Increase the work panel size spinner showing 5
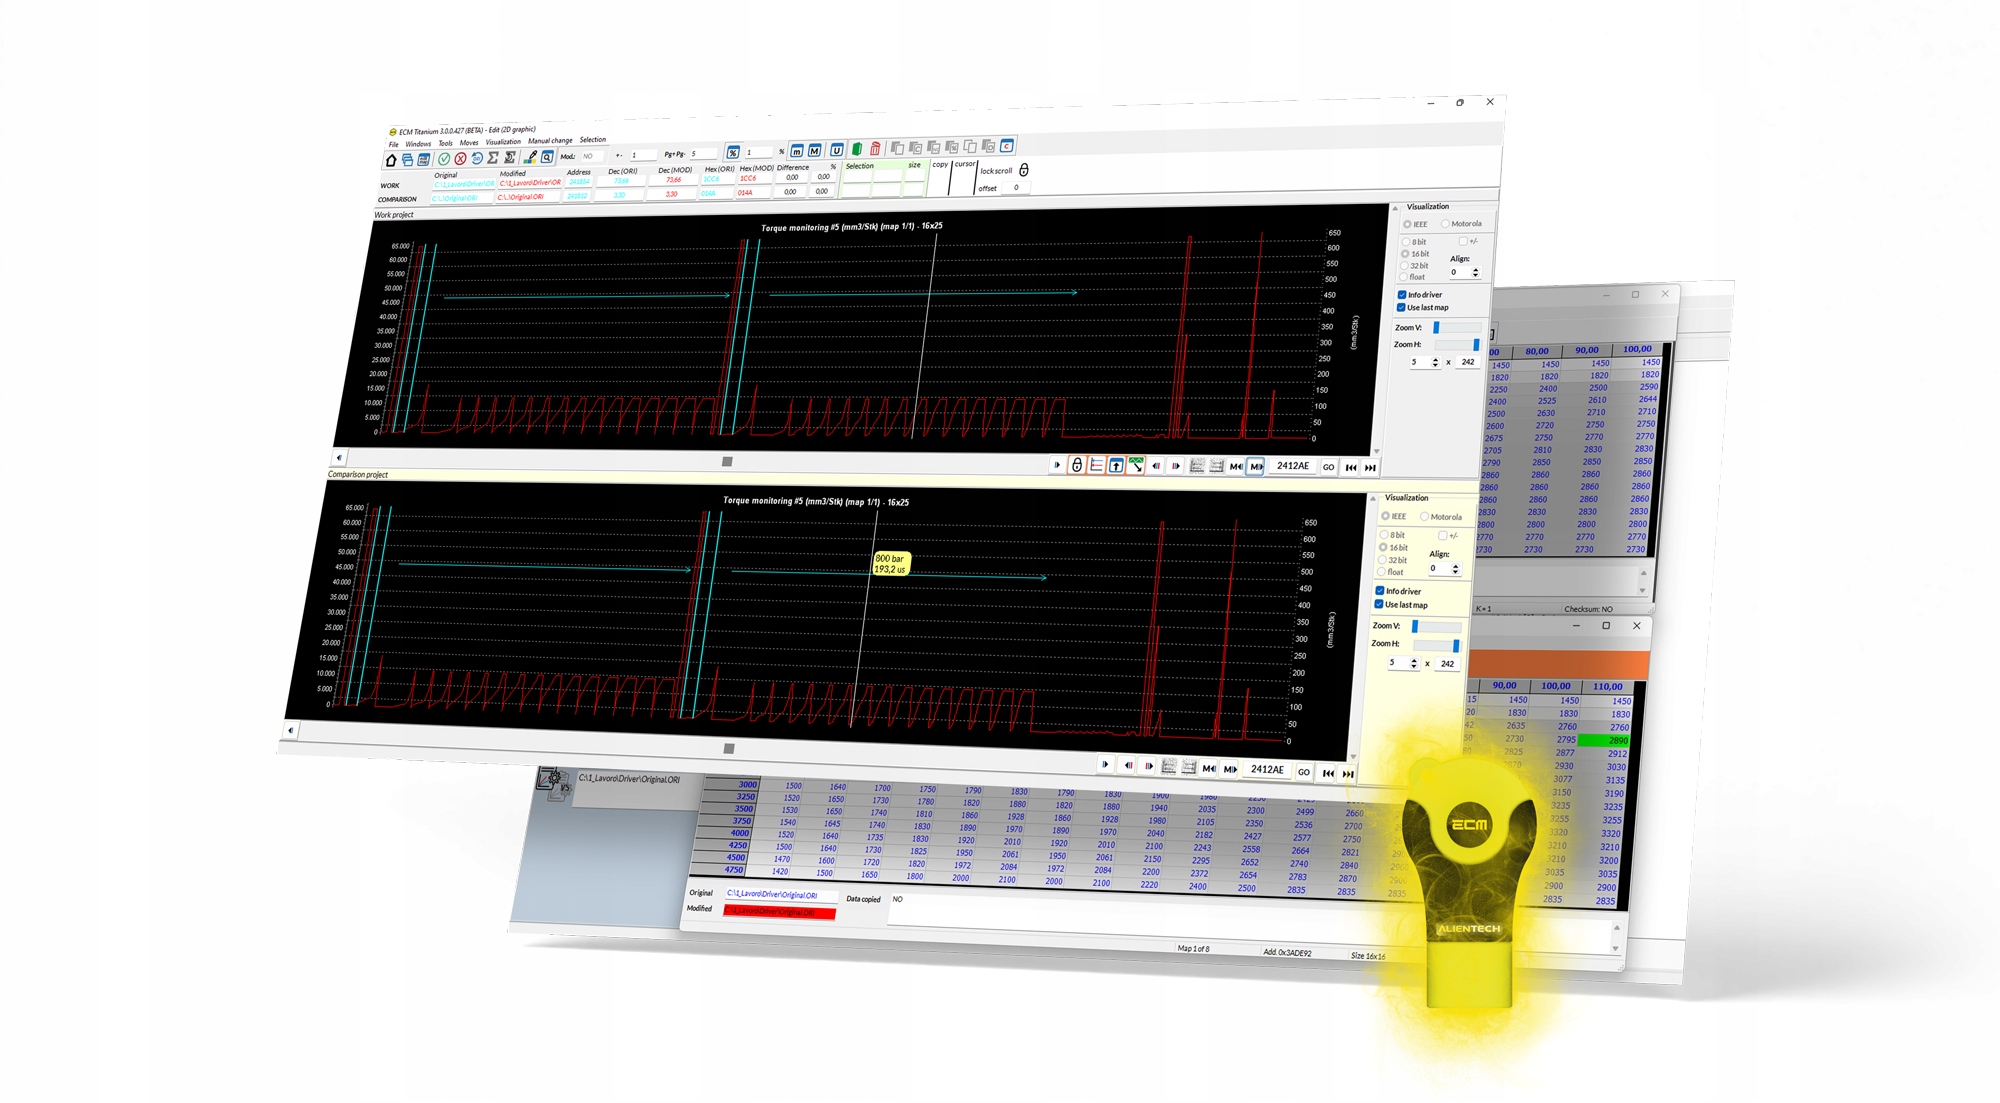The height and width of the screenshot is (1103, 2000). (x=1435, y=359)
